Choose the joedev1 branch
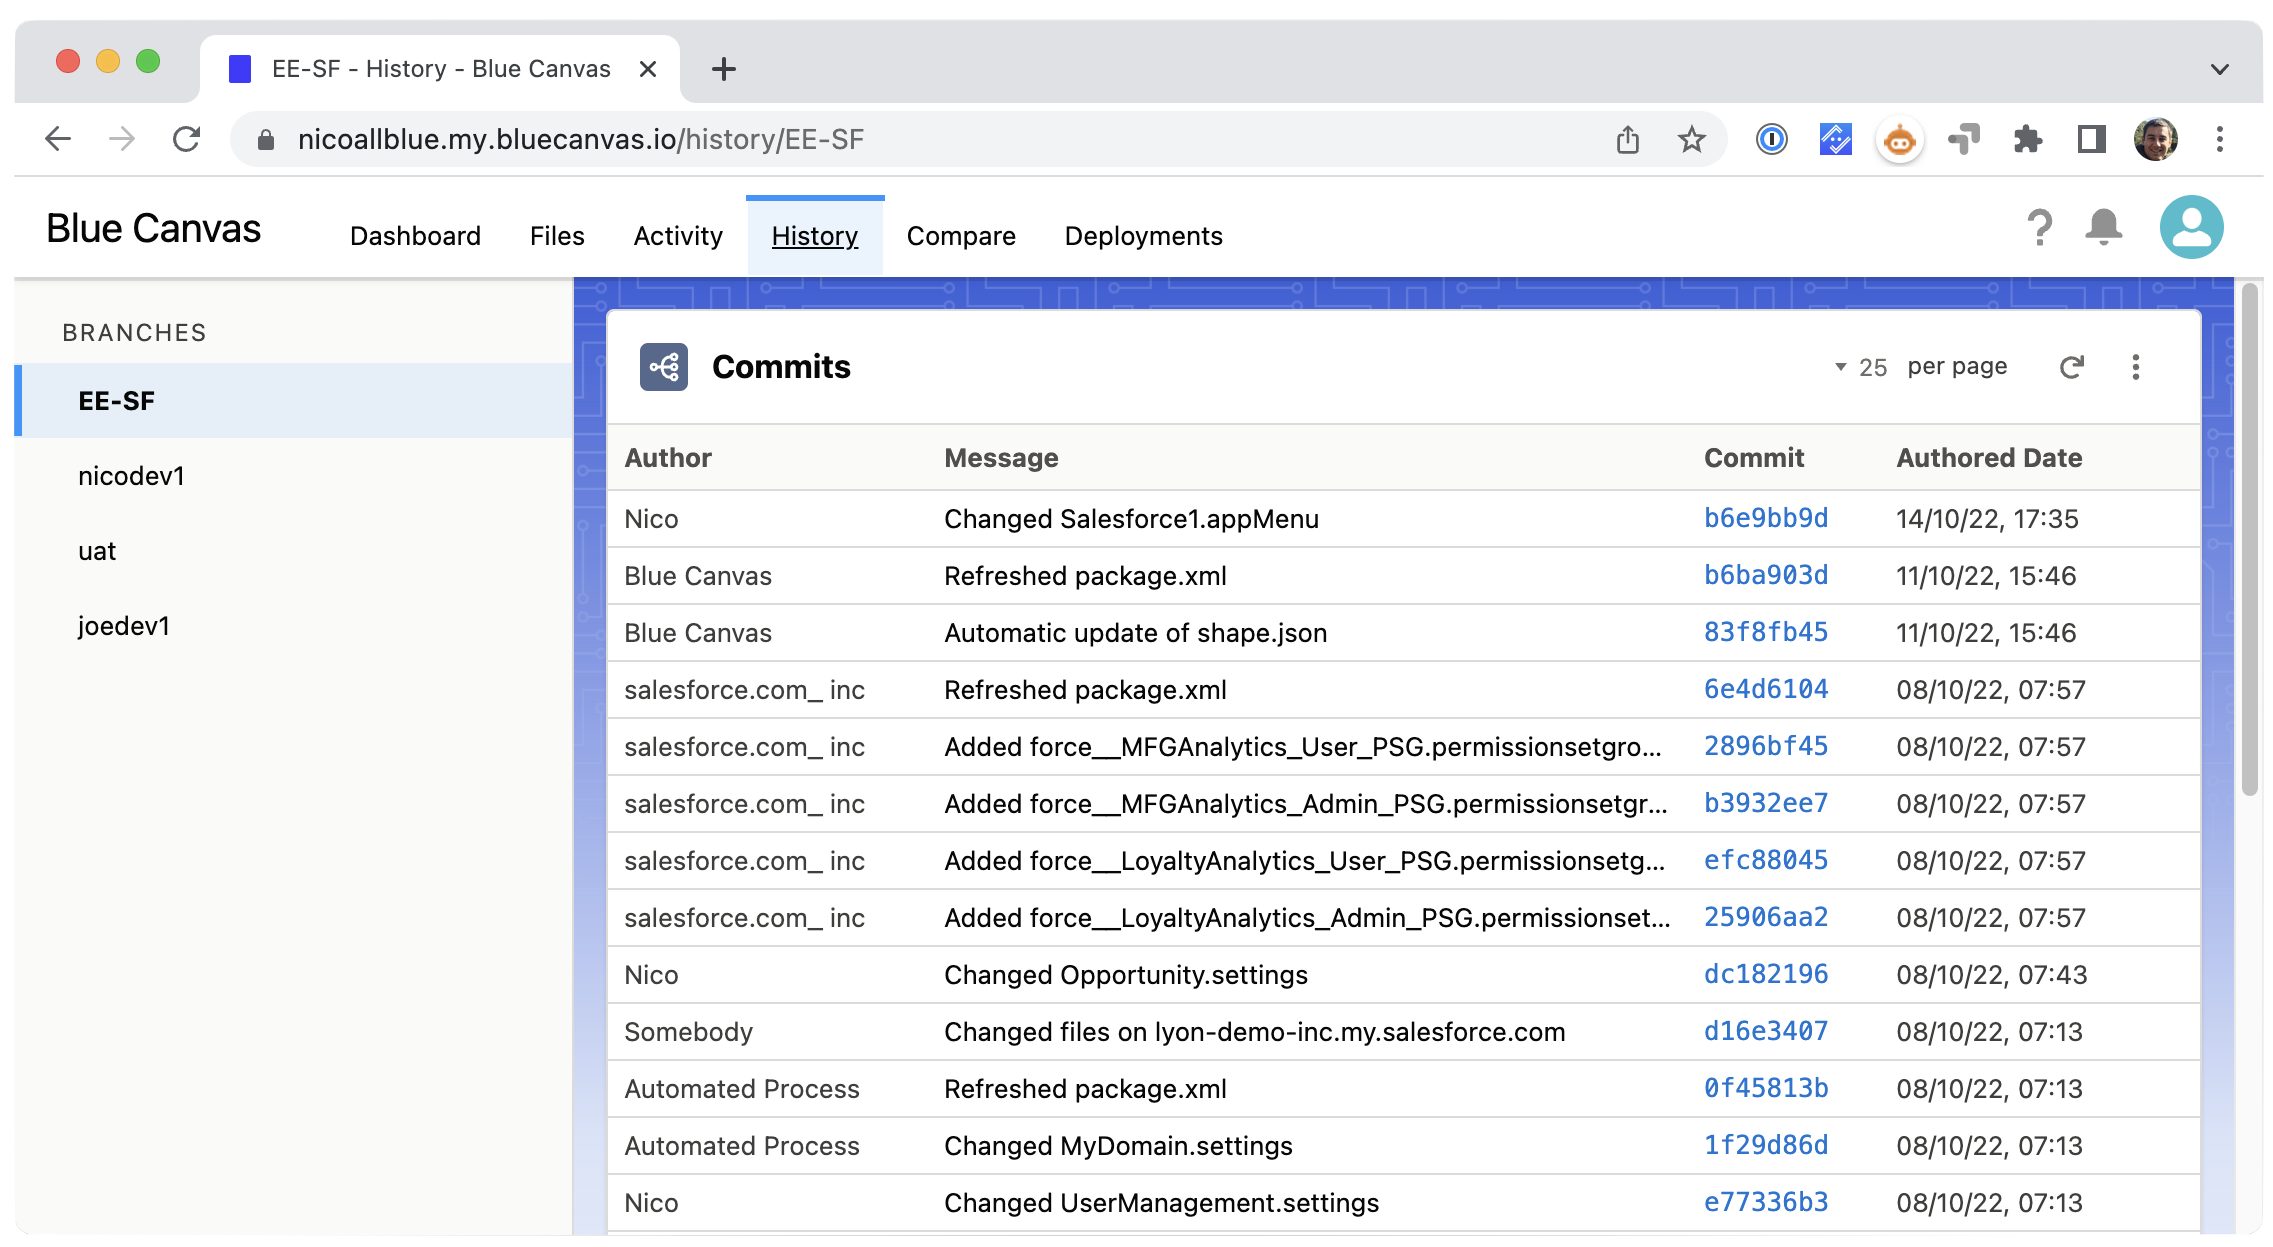 293,626
